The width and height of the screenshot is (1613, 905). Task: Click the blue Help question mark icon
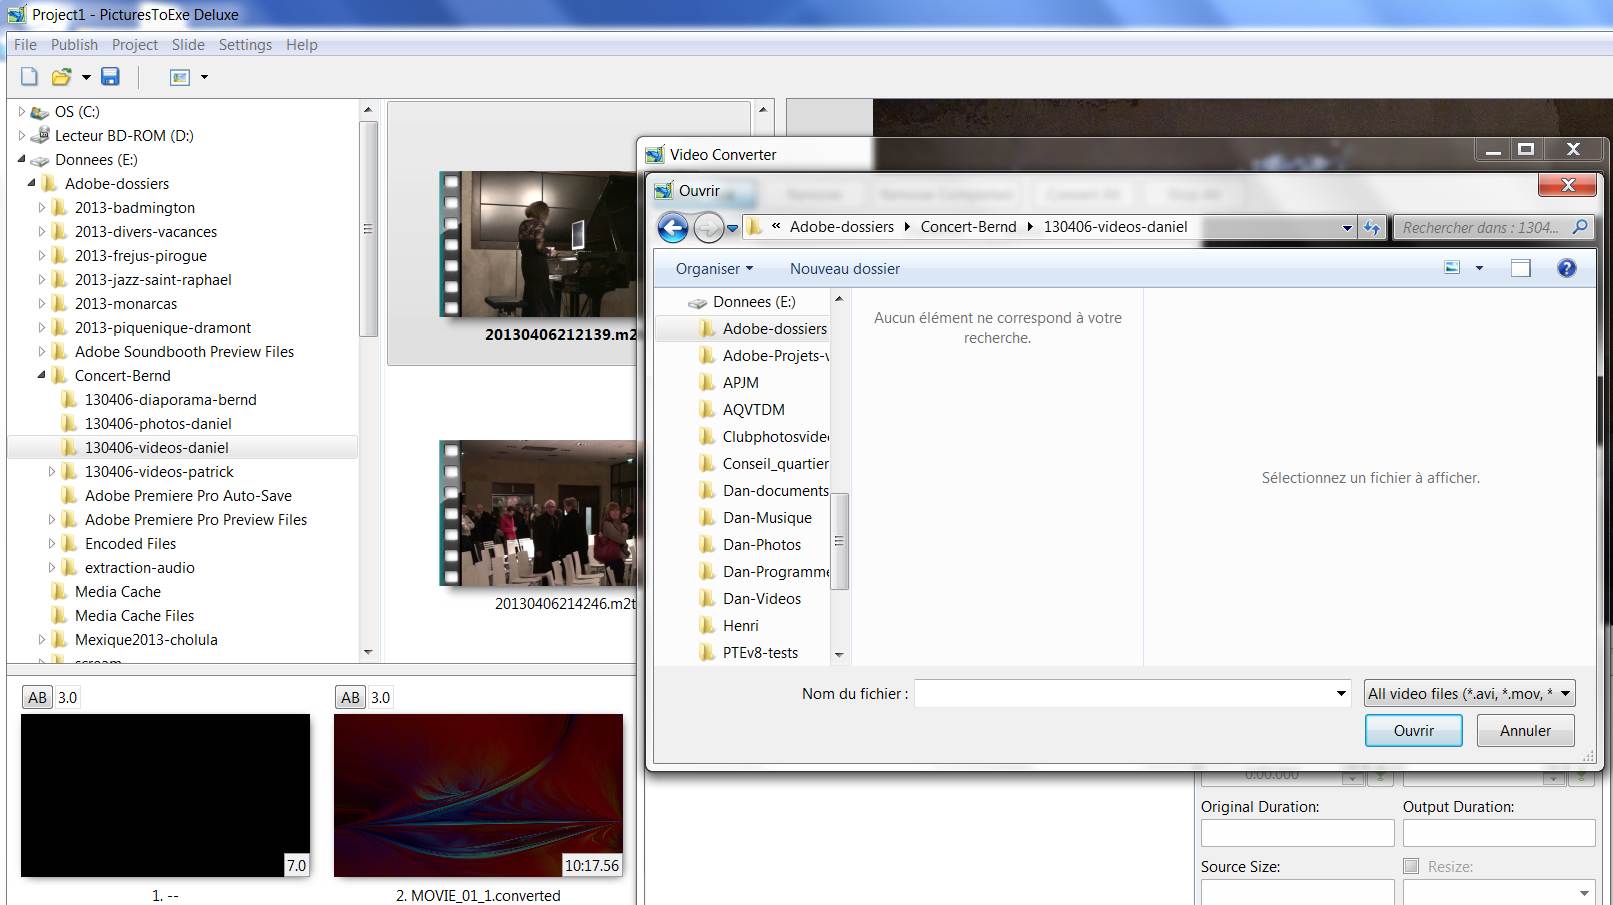pos(1566,268)
